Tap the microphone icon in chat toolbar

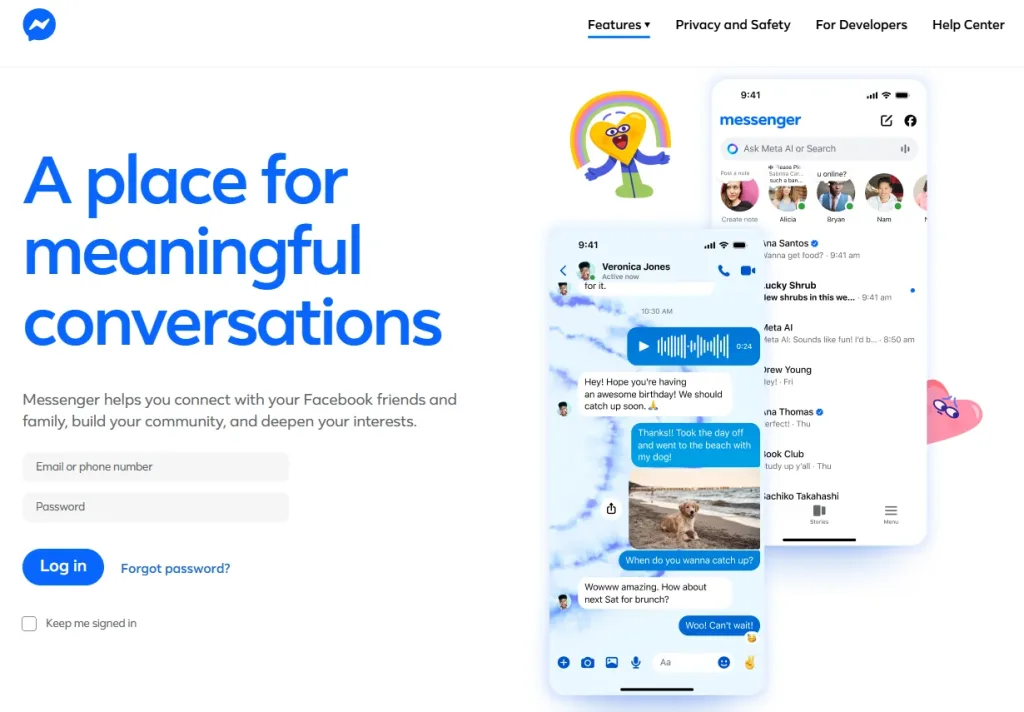[x=635, y=662]
